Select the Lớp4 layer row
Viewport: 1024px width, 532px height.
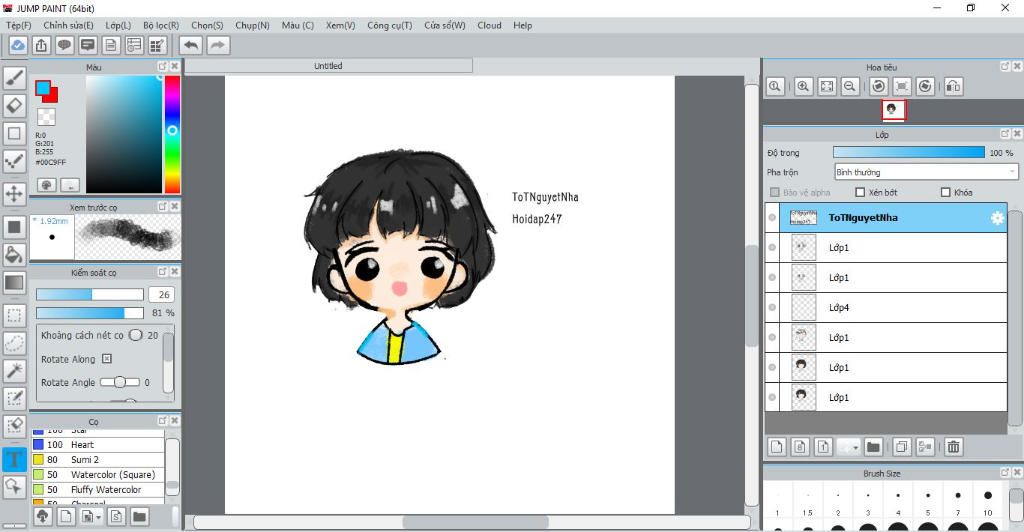click(886, 307)
